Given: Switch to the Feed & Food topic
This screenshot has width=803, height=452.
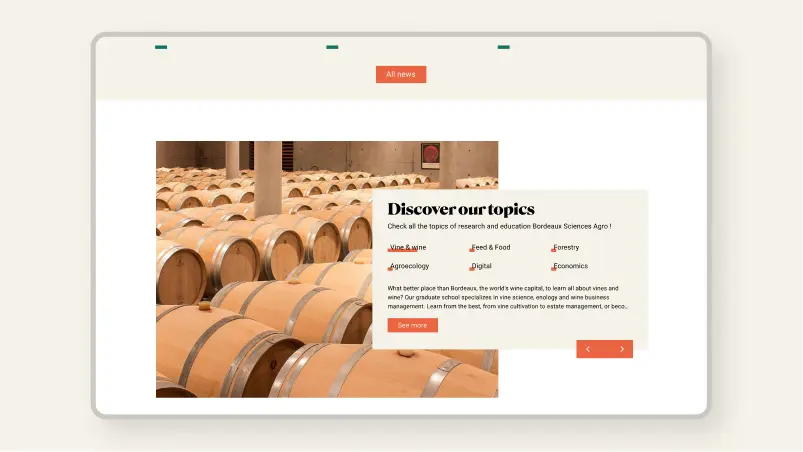Looking at the screenshot, I should coord(490,247).
